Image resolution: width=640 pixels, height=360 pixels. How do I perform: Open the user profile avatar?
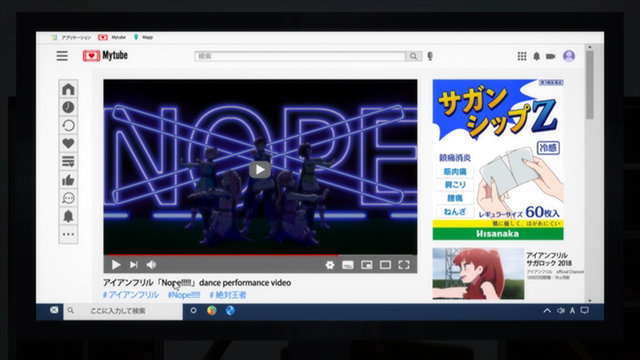pos(569,56)
